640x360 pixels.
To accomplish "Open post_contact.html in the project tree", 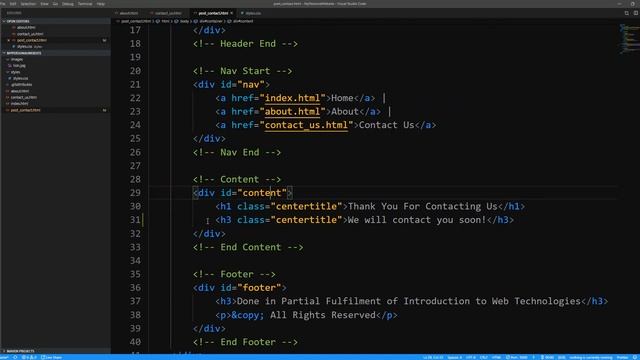I will point(25,110).
